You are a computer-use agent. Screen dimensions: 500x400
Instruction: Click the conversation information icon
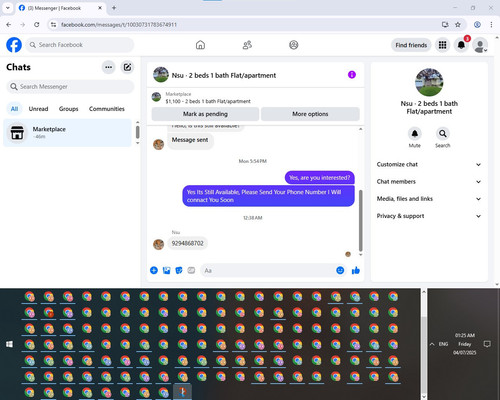(x=352, y=75)
